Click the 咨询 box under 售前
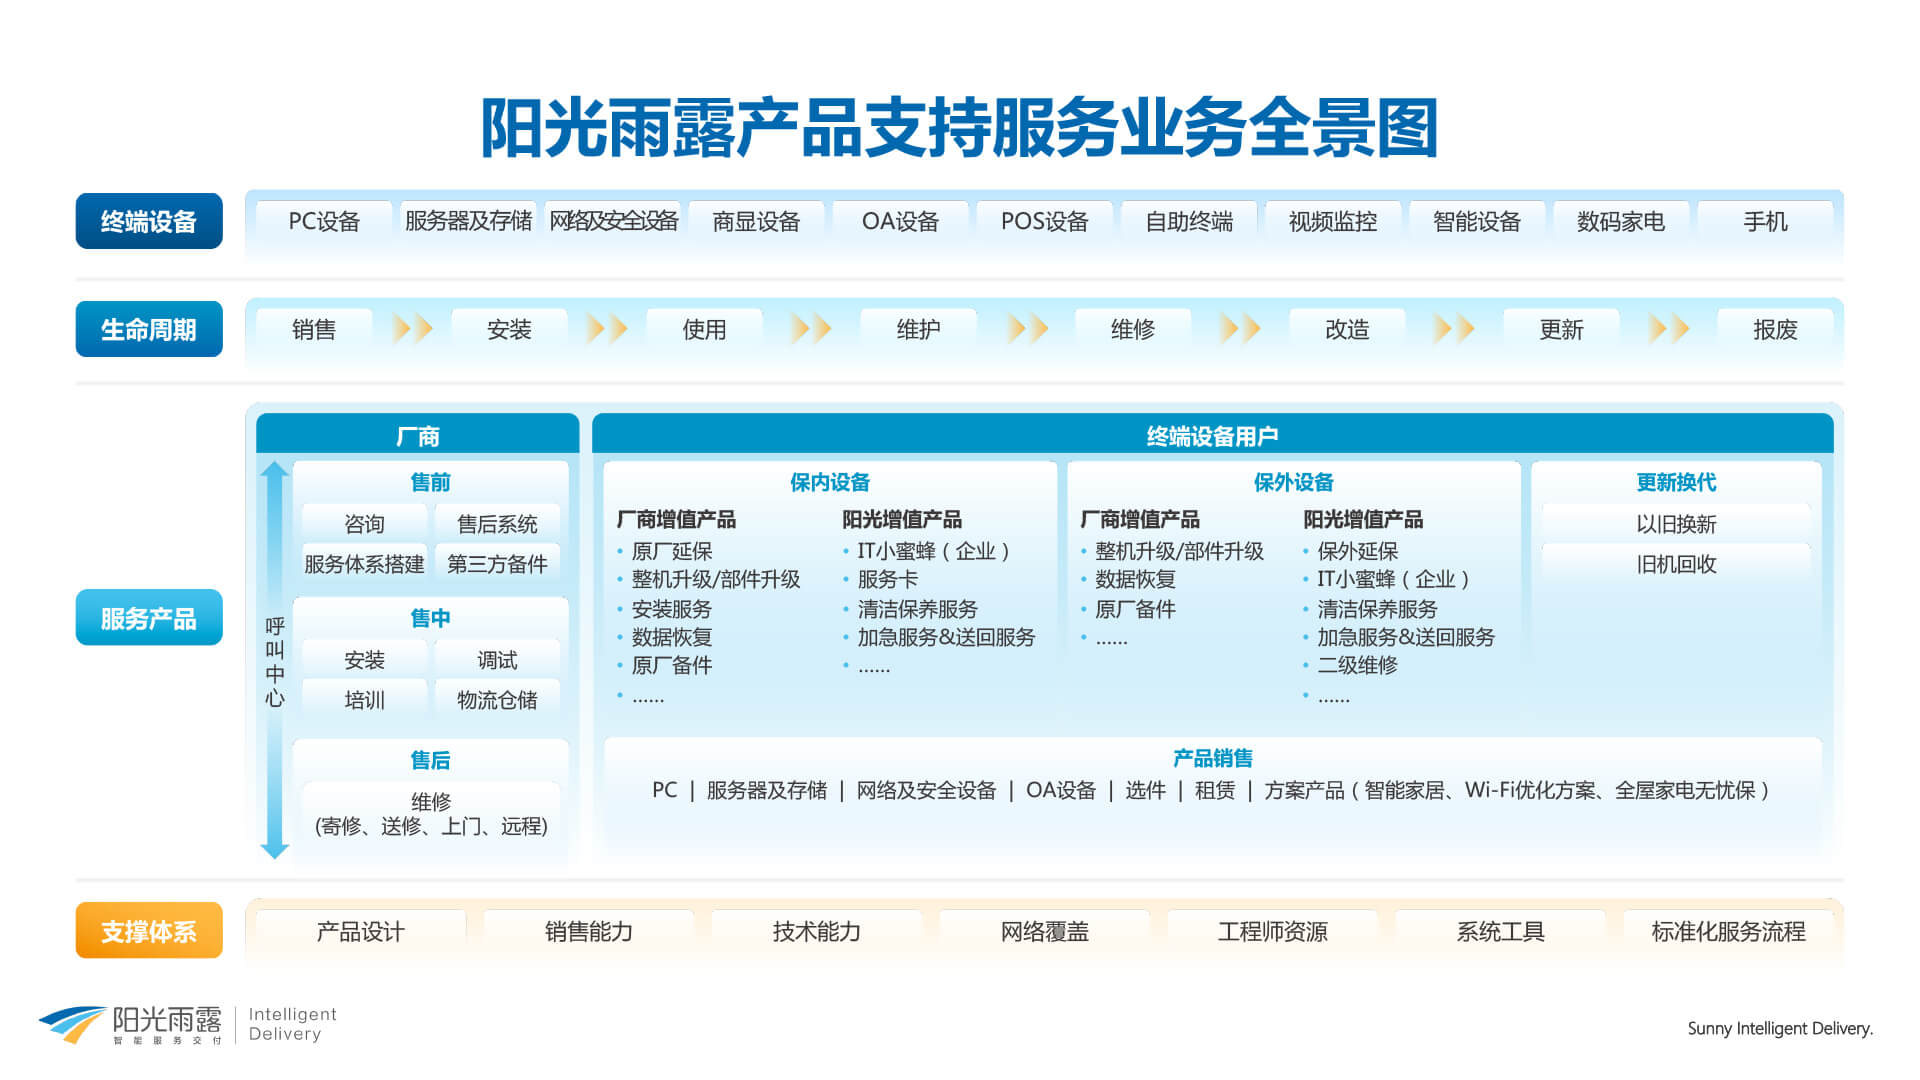The height and width of the screenshot is (1080, 1920). (x=364, y=524)
